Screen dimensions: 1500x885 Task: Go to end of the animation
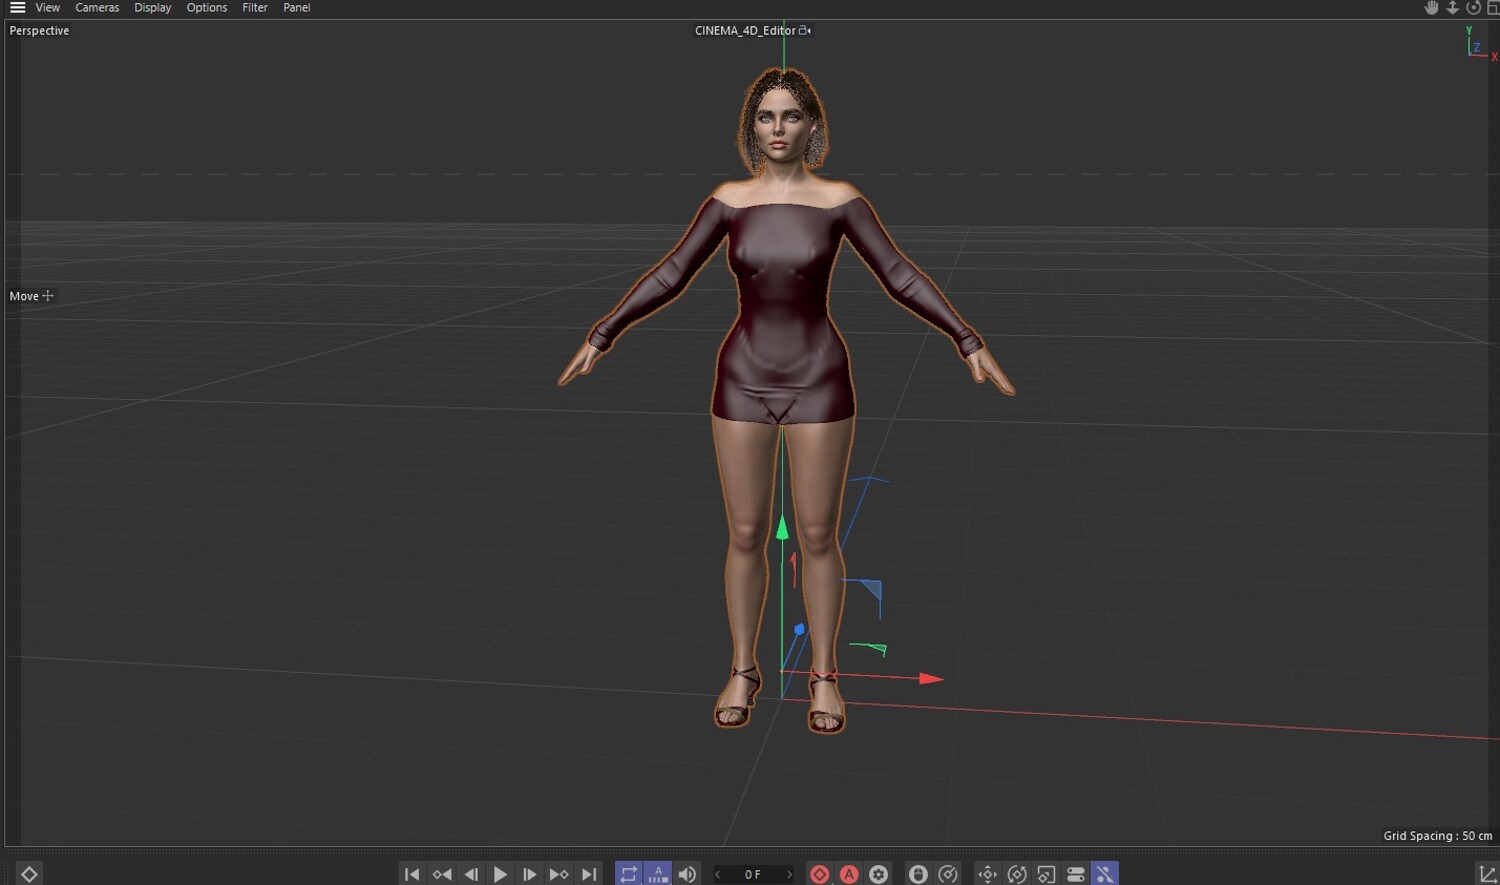[x=589, y=874]
